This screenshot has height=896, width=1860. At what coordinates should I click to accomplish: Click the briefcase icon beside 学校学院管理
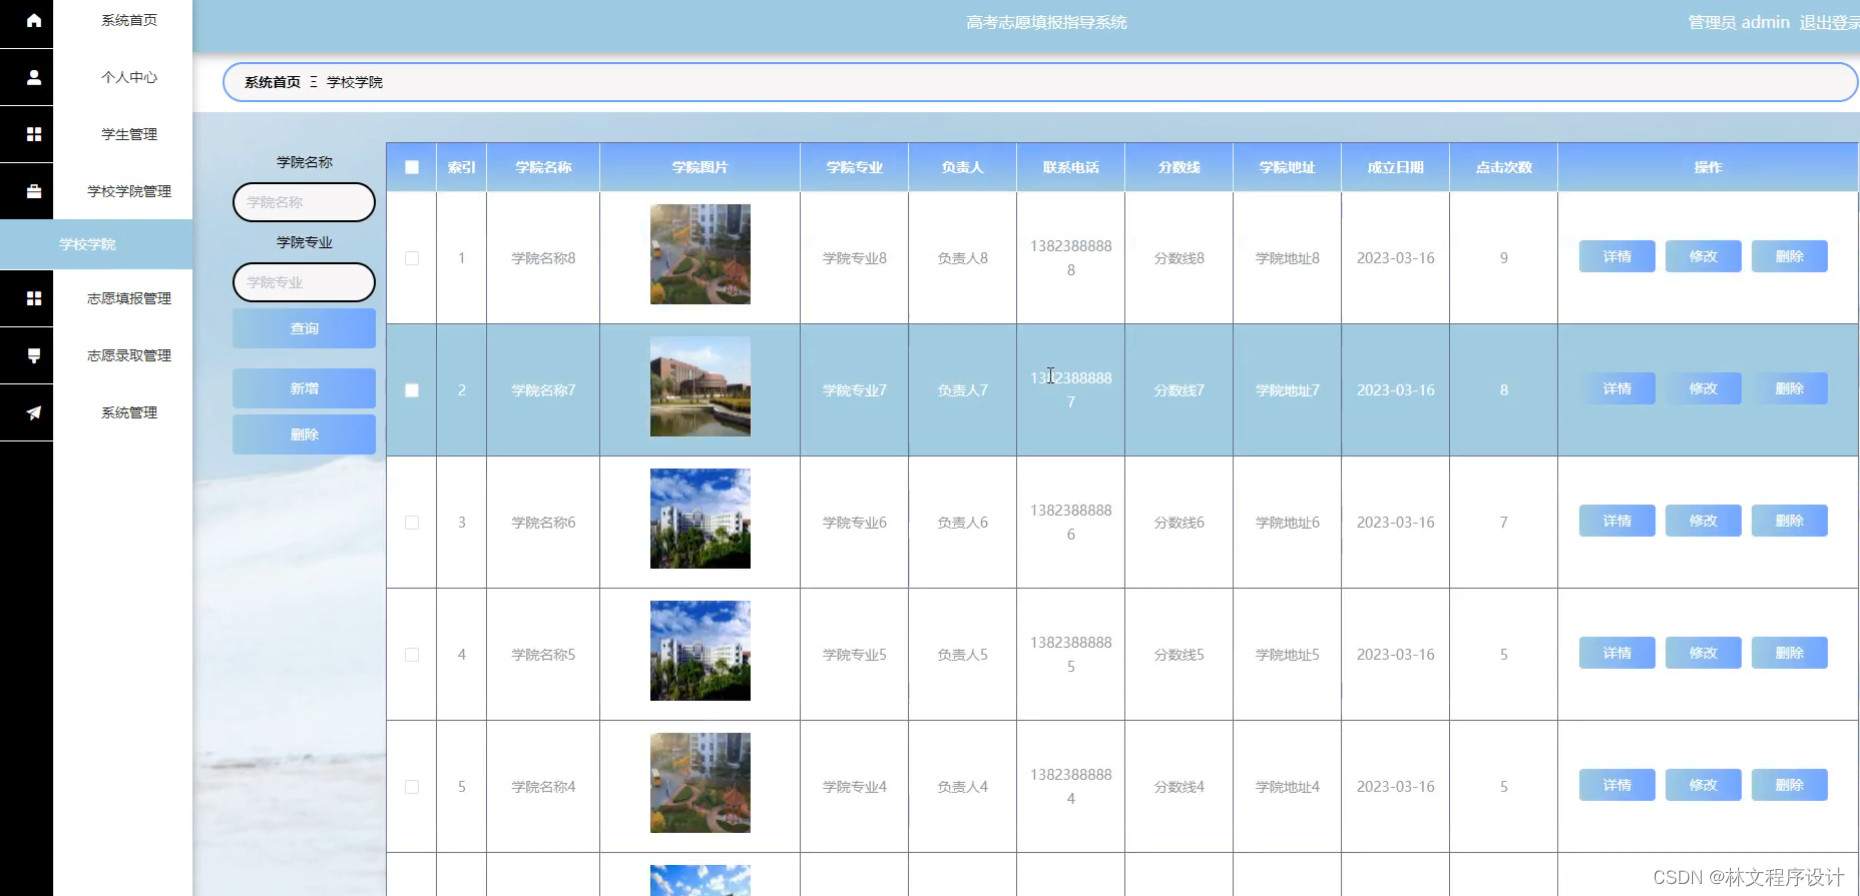[x=34, y=191]
